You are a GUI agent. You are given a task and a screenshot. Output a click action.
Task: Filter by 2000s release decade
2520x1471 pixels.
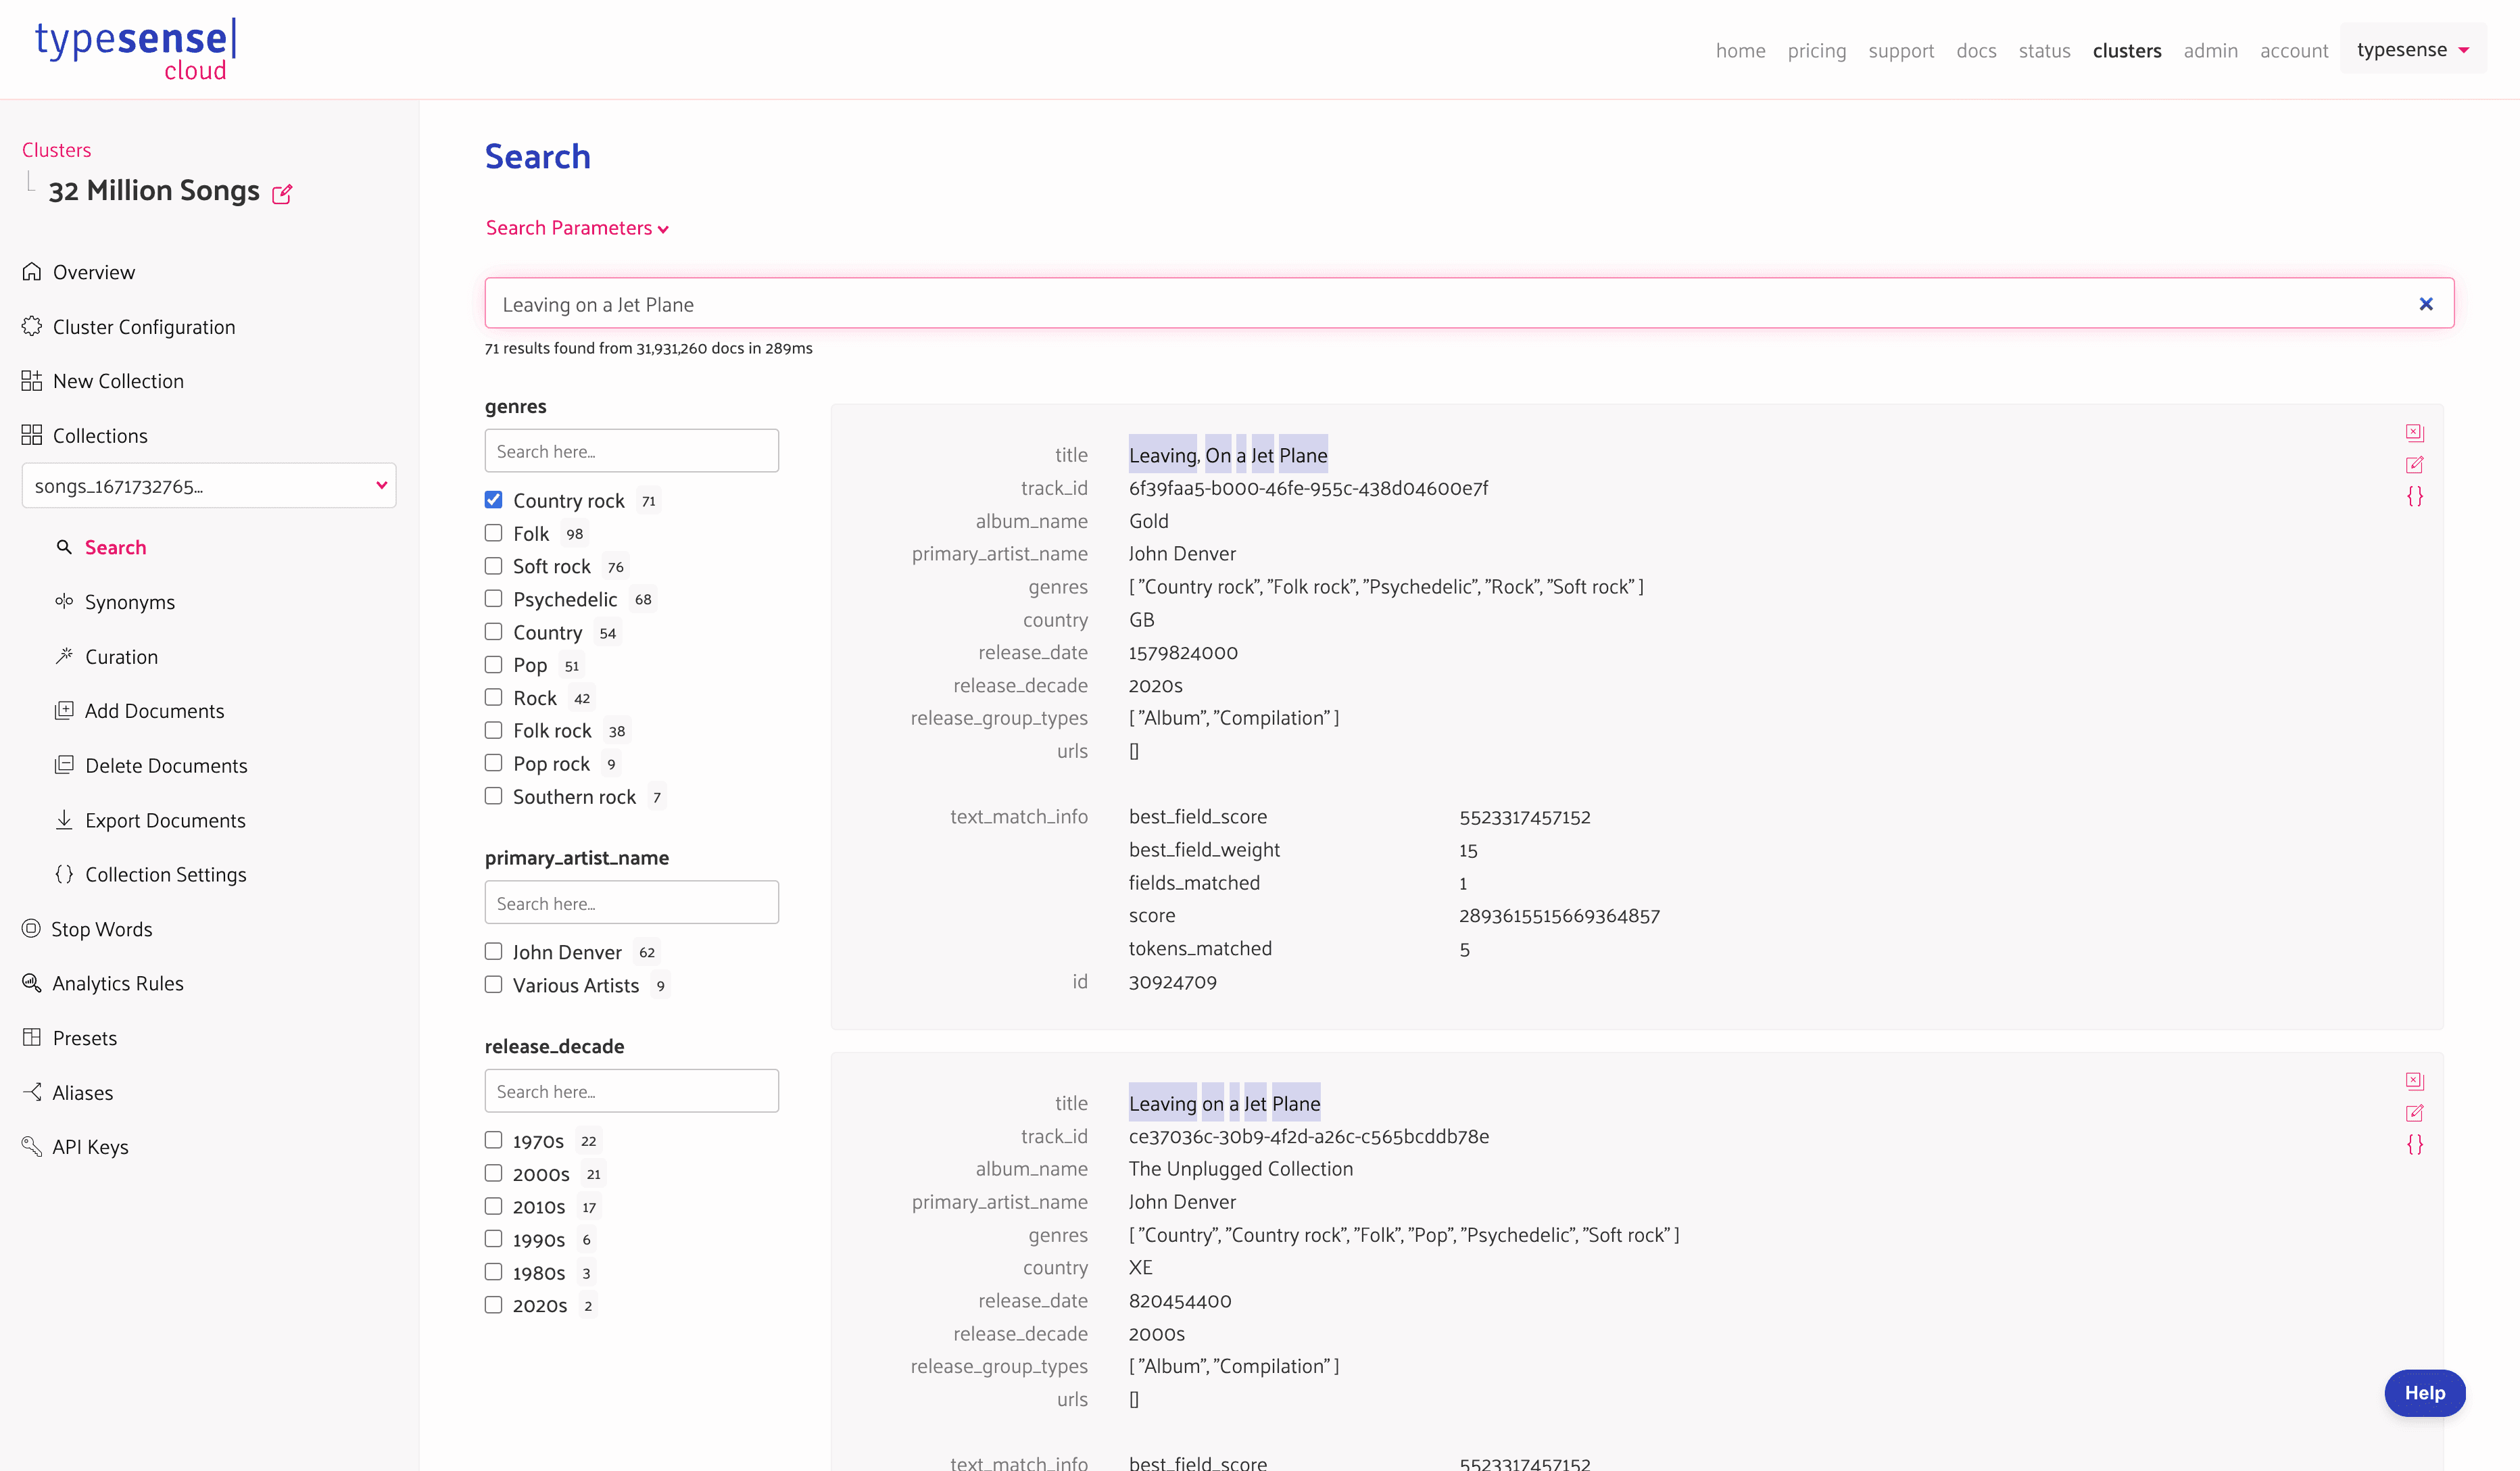(x=493, y=1173)
